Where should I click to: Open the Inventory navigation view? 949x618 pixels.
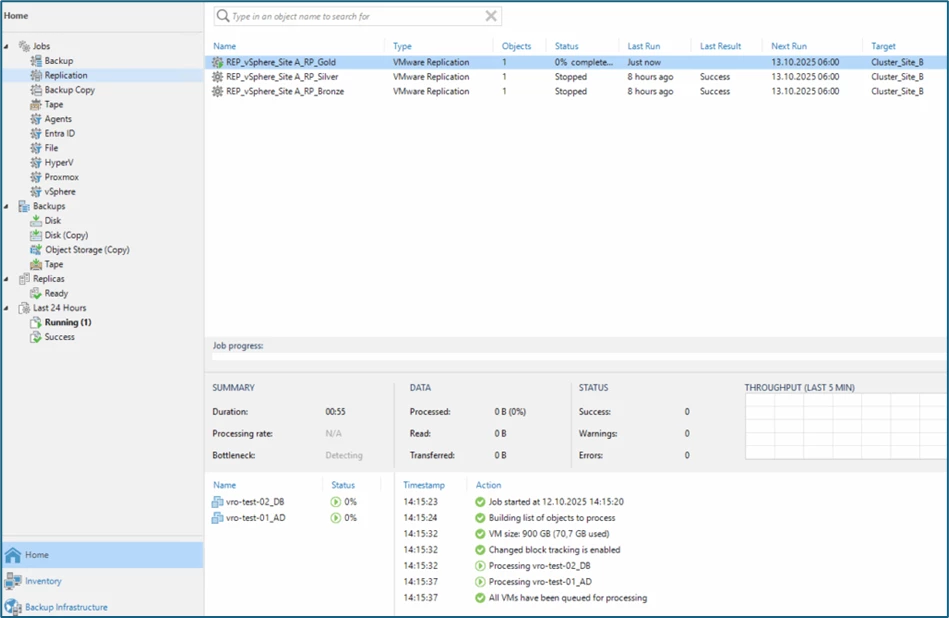tap(43, 581)
